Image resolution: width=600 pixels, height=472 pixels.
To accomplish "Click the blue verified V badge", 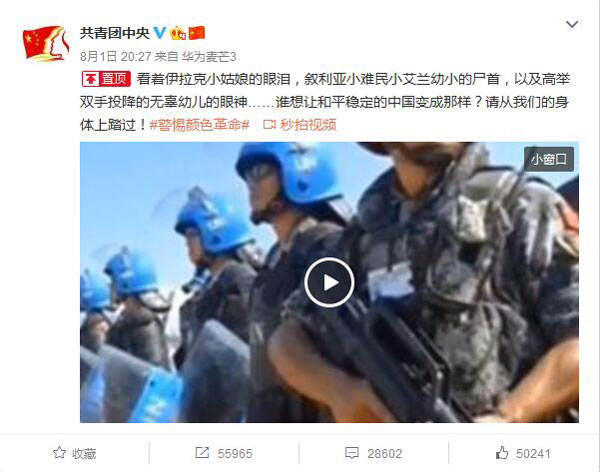I will (x=160, y=33).
